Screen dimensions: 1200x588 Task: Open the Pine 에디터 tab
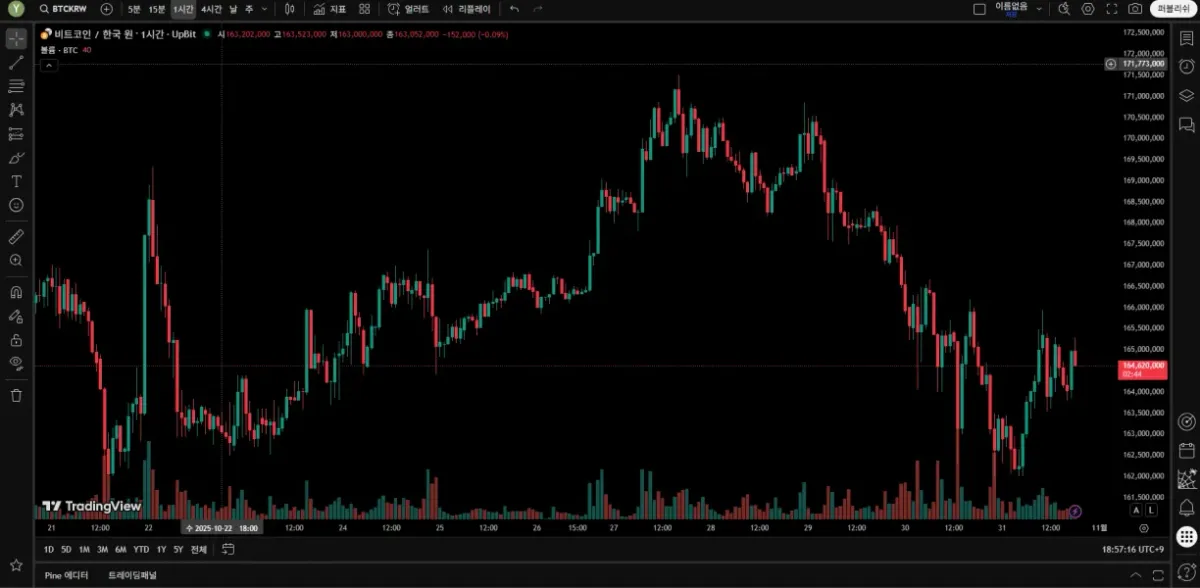66,575
